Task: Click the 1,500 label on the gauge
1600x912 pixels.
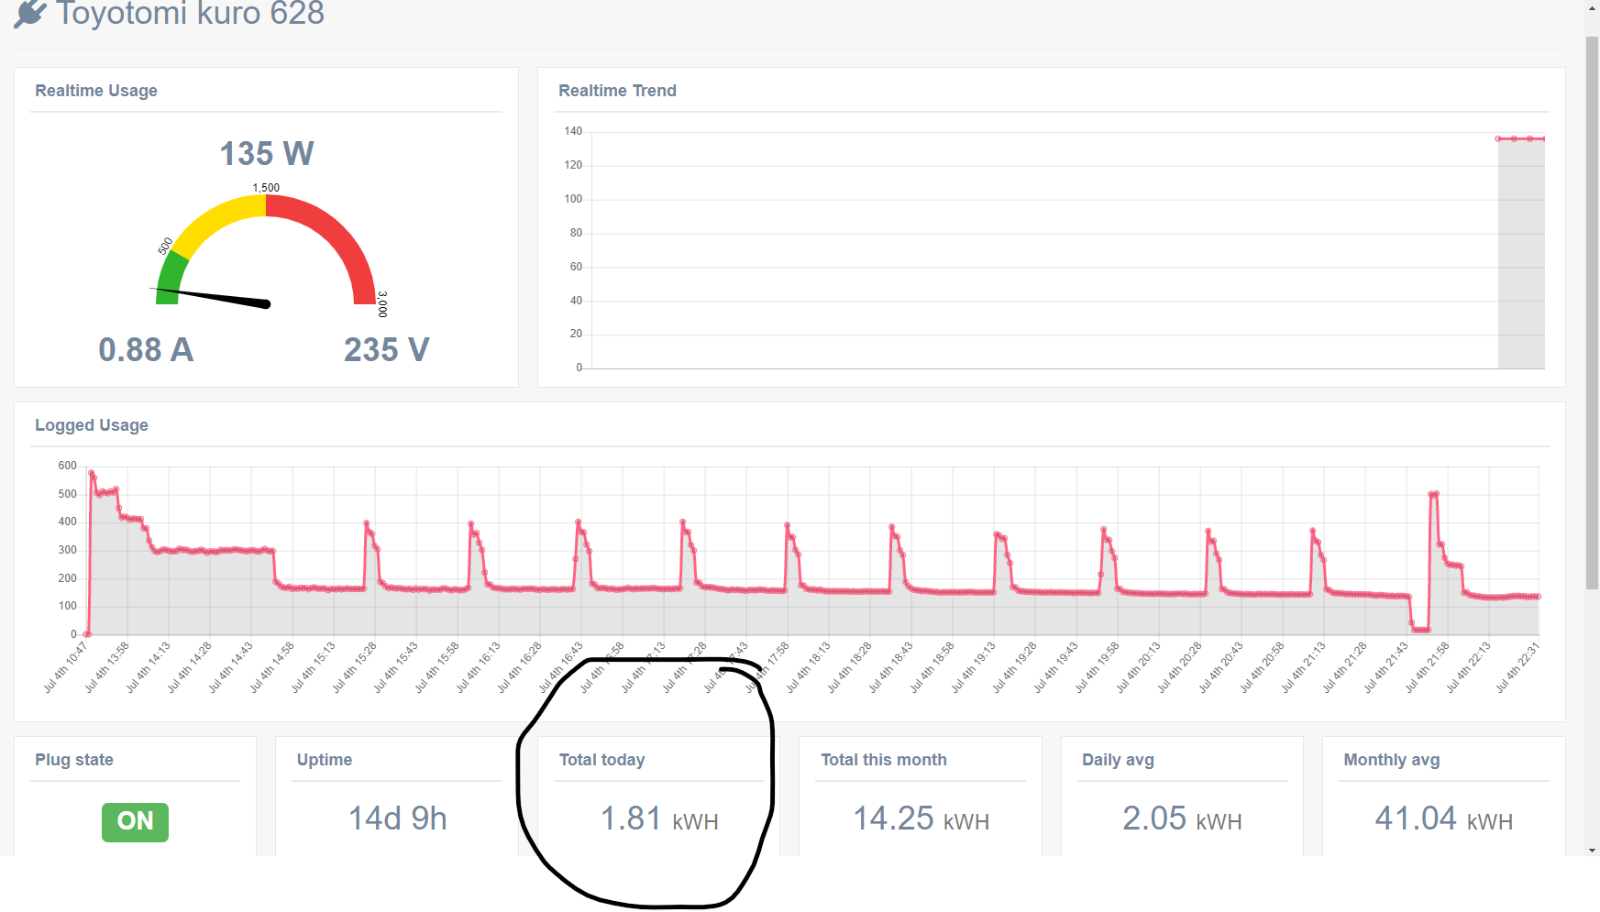Action: 266,188
